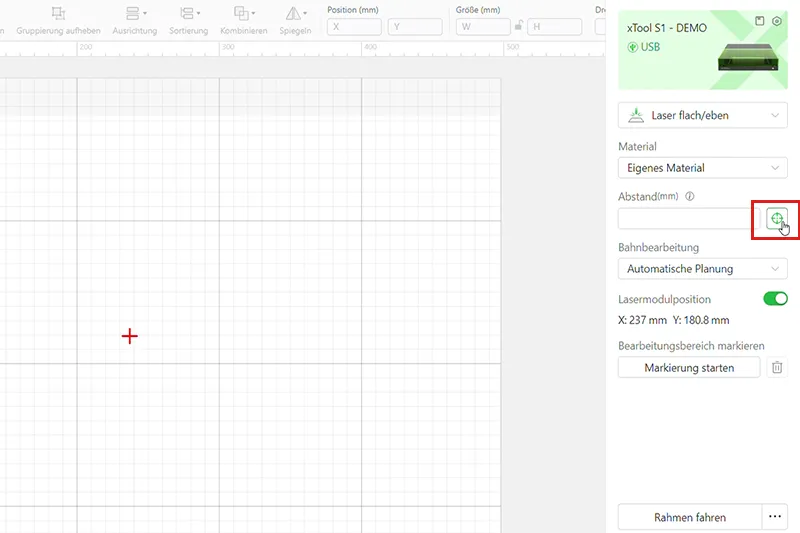Click the Position Y input field
This screenshot has height=533, width=800.
[x=415, y=27]
